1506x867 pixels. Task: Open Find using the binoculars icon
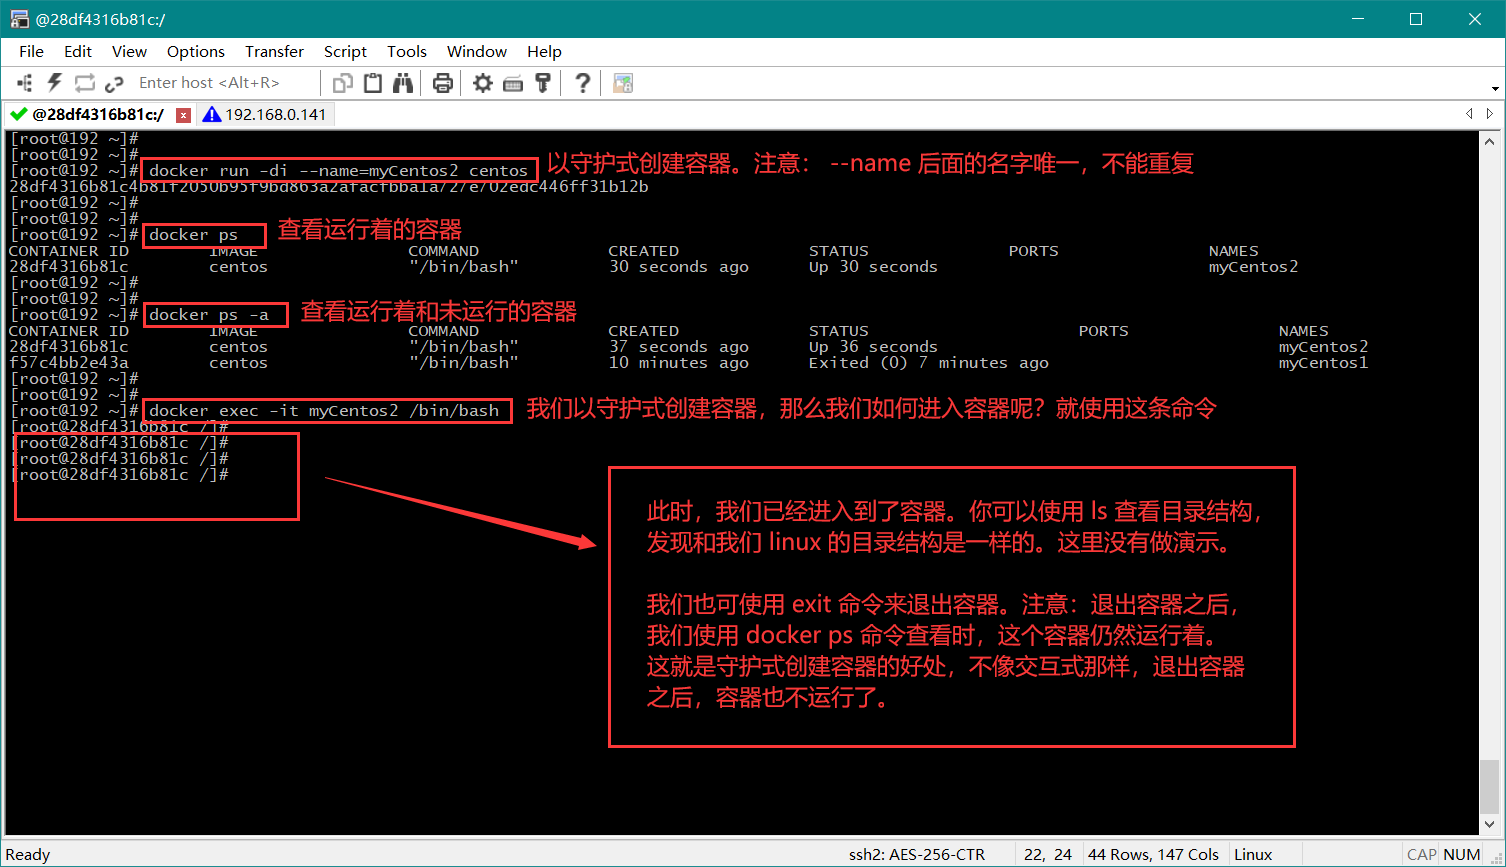(403, 83)
